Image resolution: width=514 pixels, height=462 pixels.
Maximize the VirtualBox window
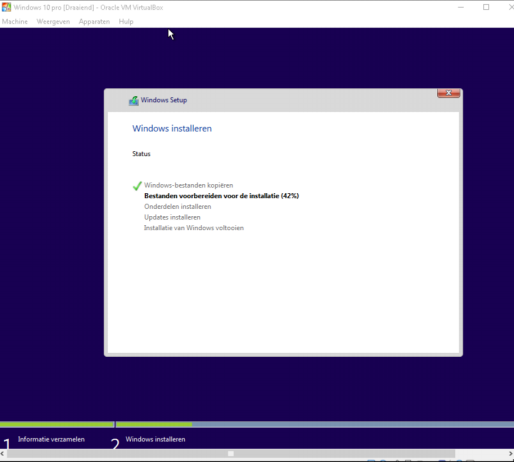point(486,7)
